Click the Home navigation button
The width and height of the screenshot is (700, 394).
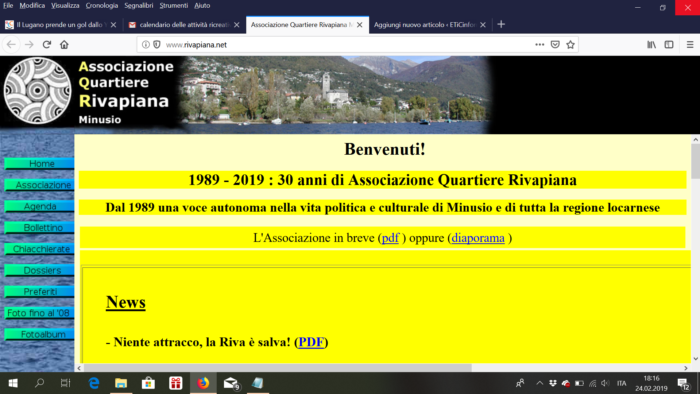click(39, 164)
